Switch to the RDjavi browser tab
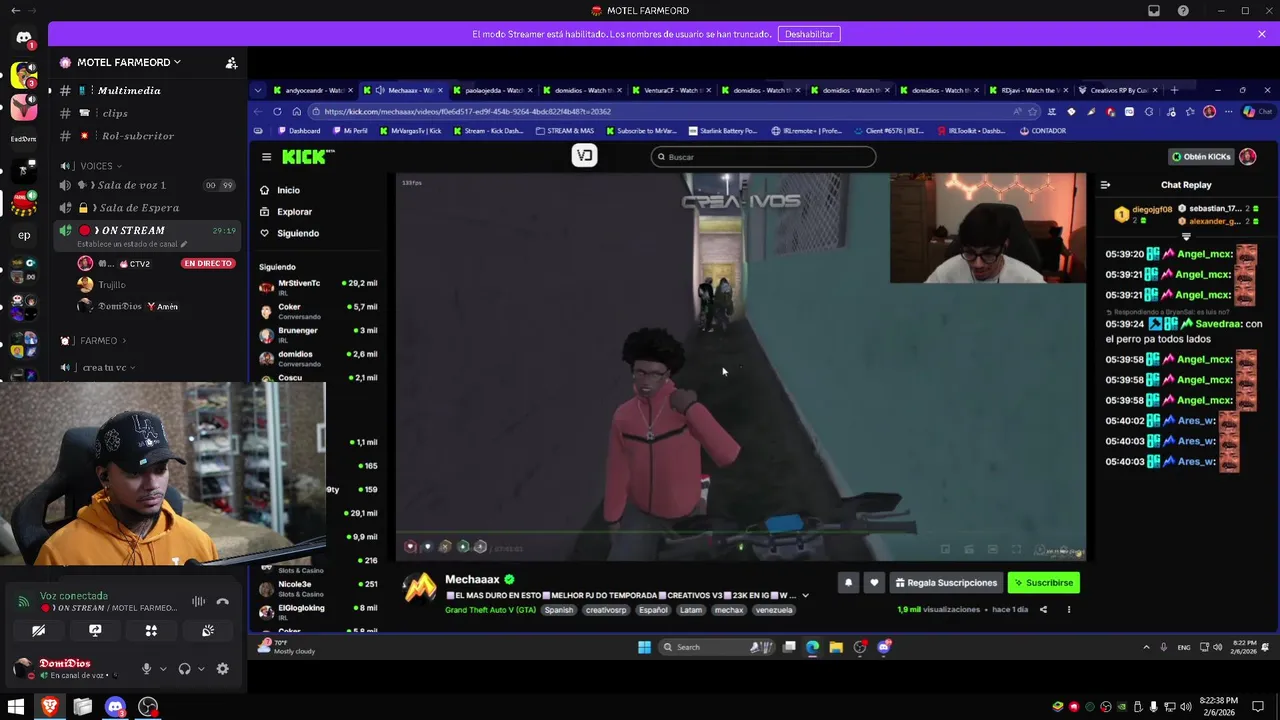Viewport: 1280px width, 720px height. pyautogui.click(x=1030, y=90)
